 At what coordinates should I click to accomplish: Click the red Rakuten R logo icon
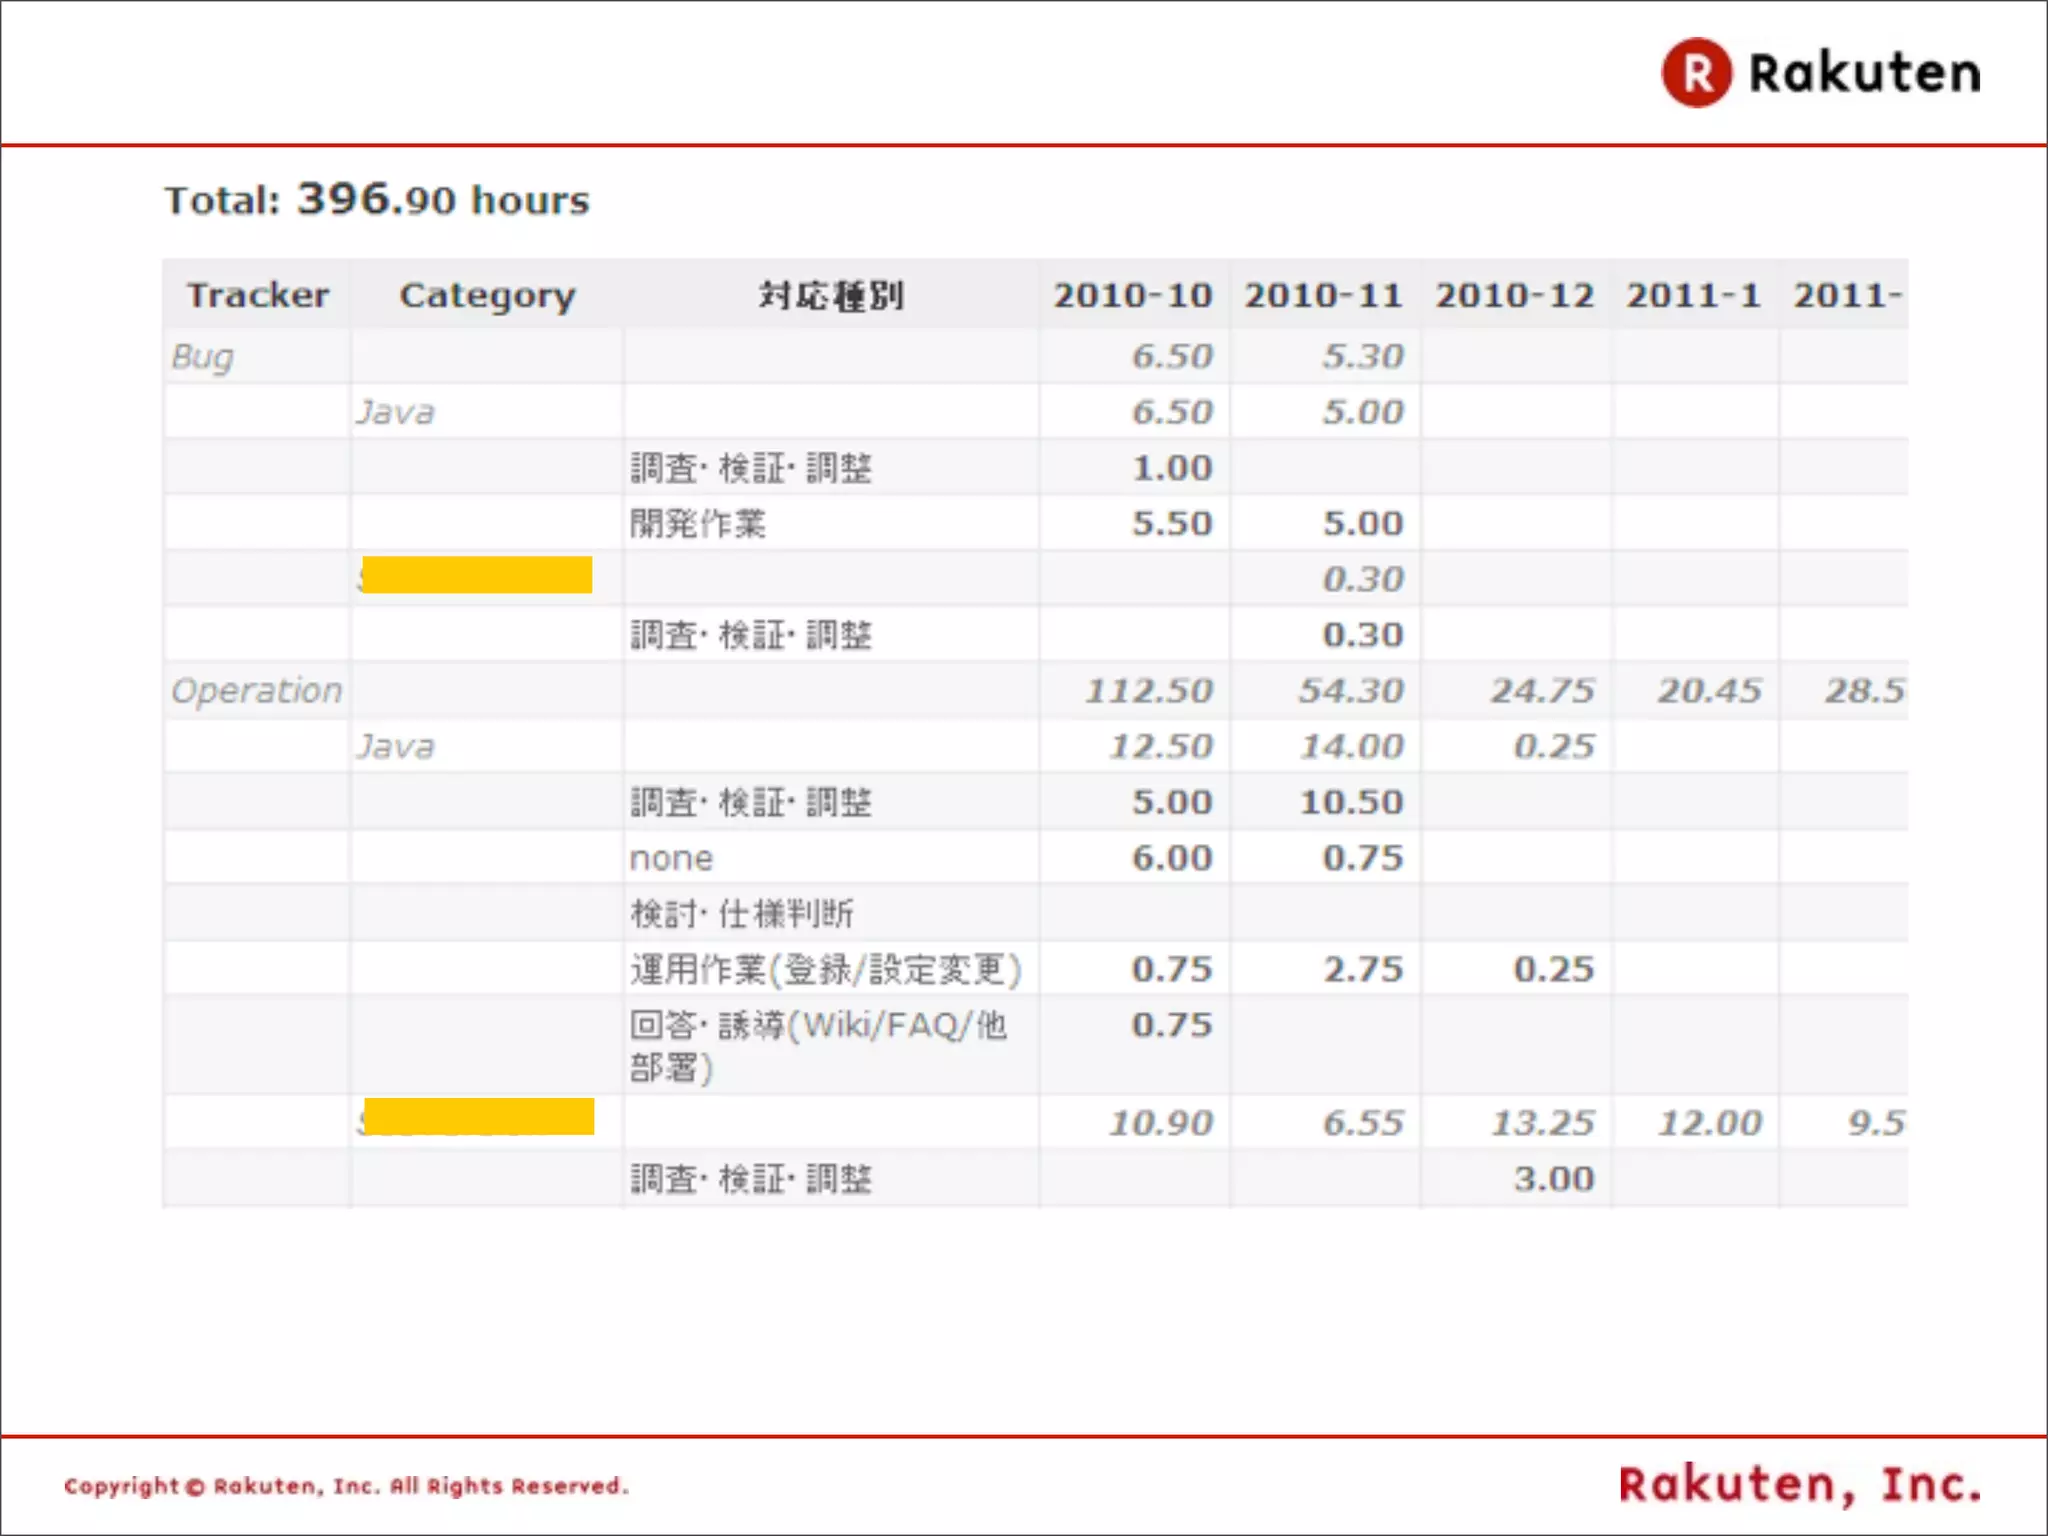click(1696, 73)
